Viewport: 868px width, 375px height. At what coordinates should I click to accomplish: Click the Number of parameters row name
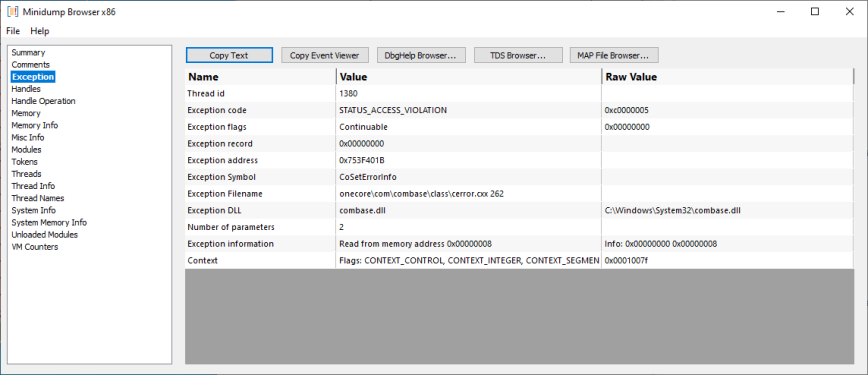(231, 227)
